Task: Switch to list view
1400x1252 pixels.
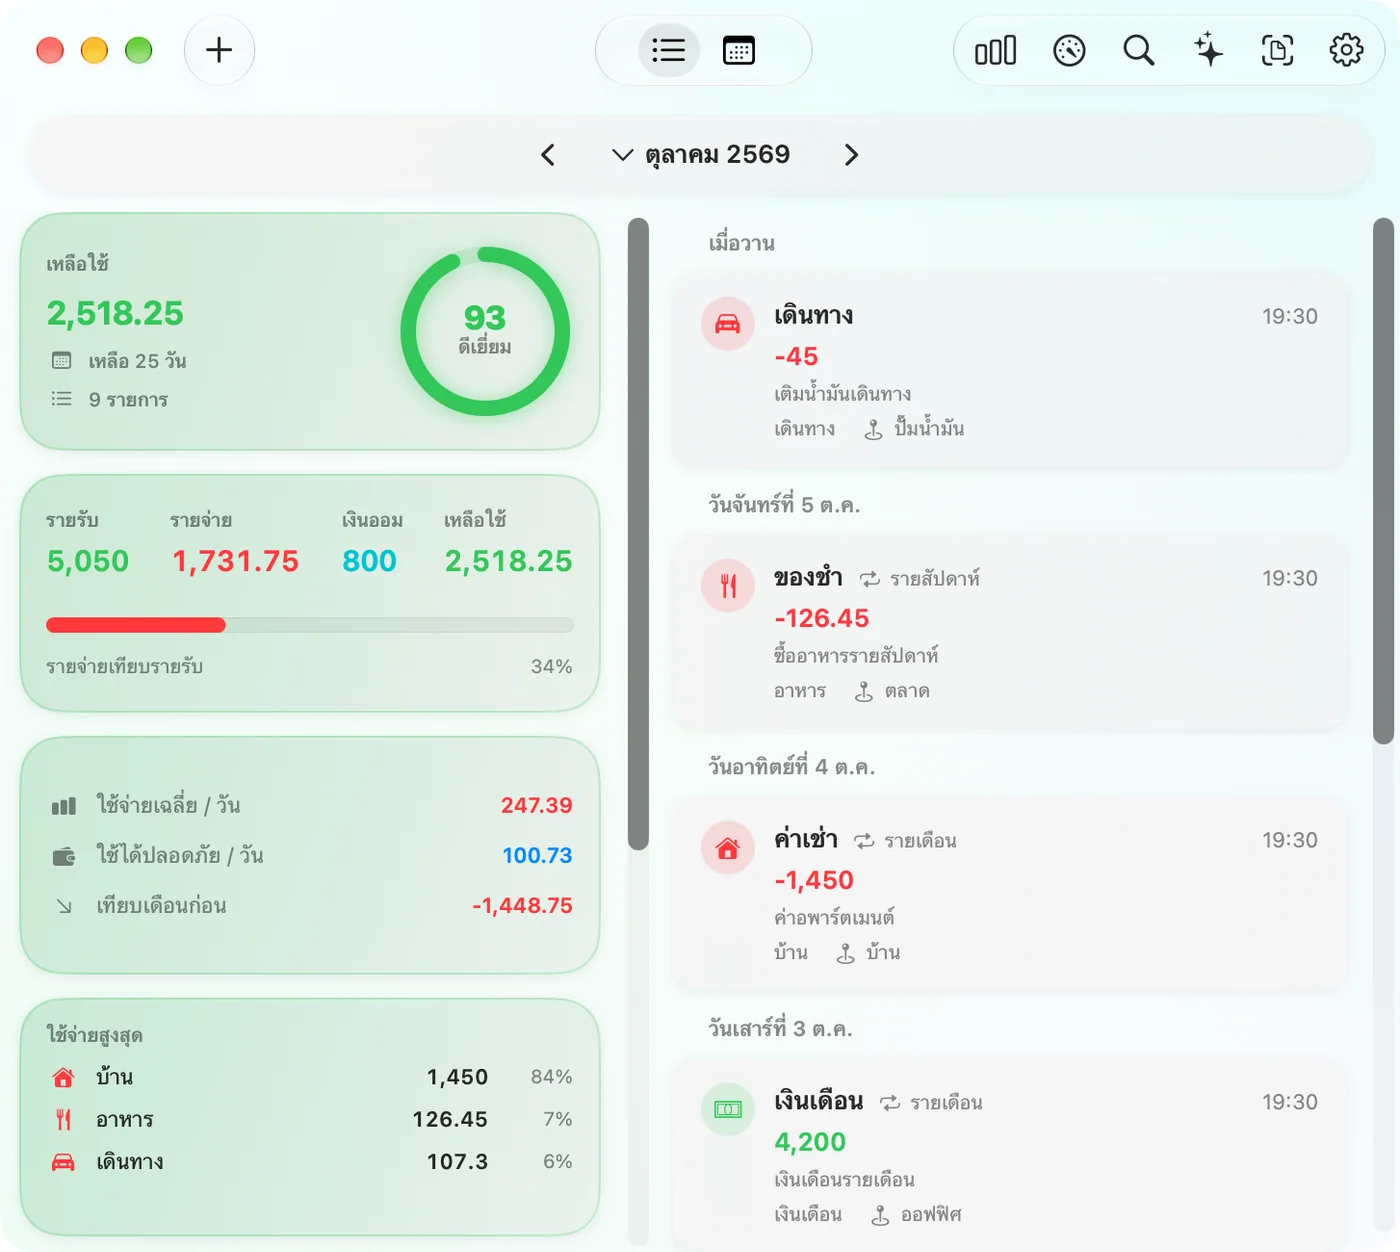Action: tap(668, 50)
